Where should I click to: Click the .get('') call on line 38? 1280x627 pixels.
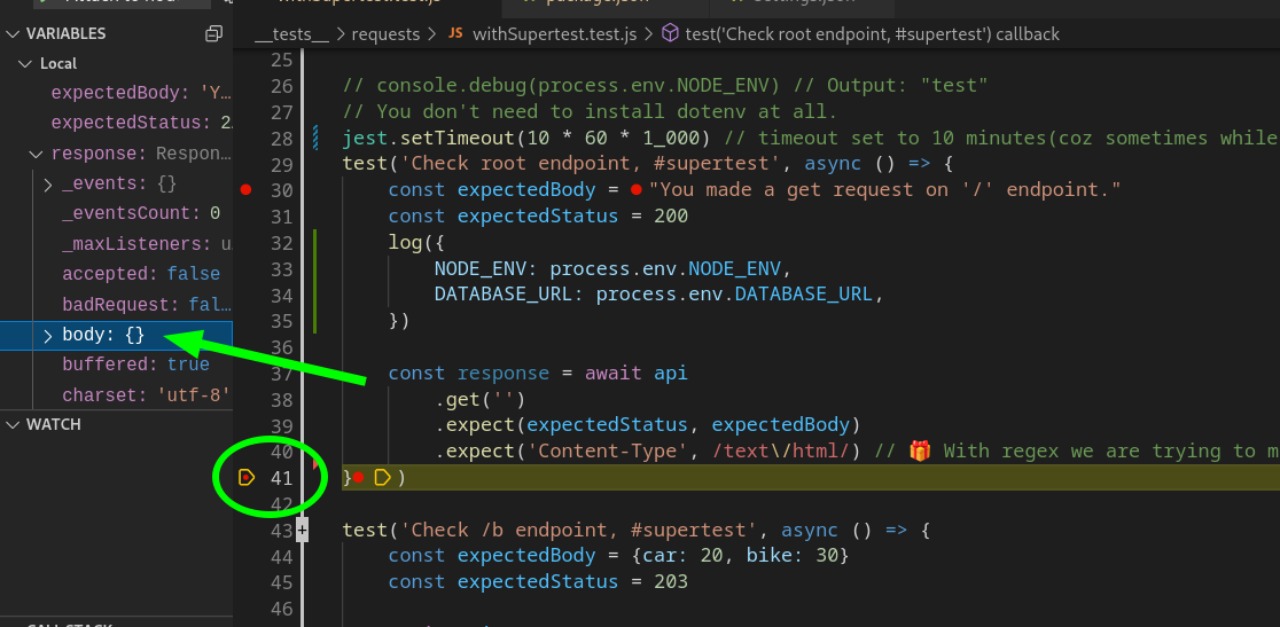click(480, 399)
